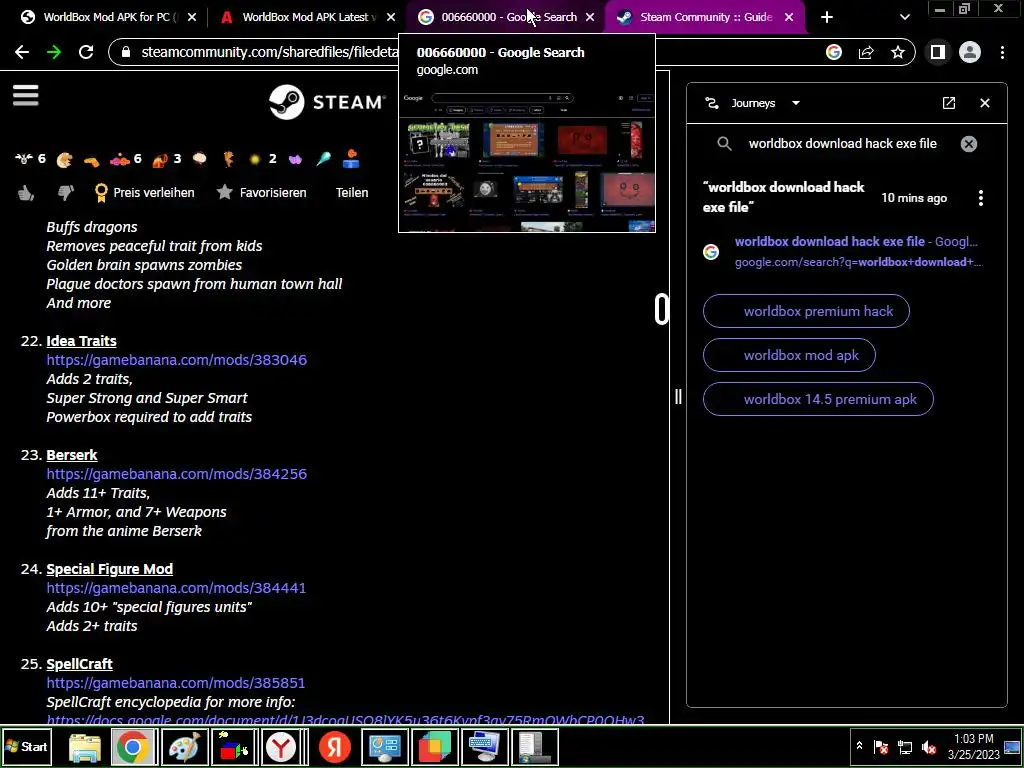1024x768 pixels.
Task: Expand the Journeys side panel dropdown
Action: tap(795, 103)
